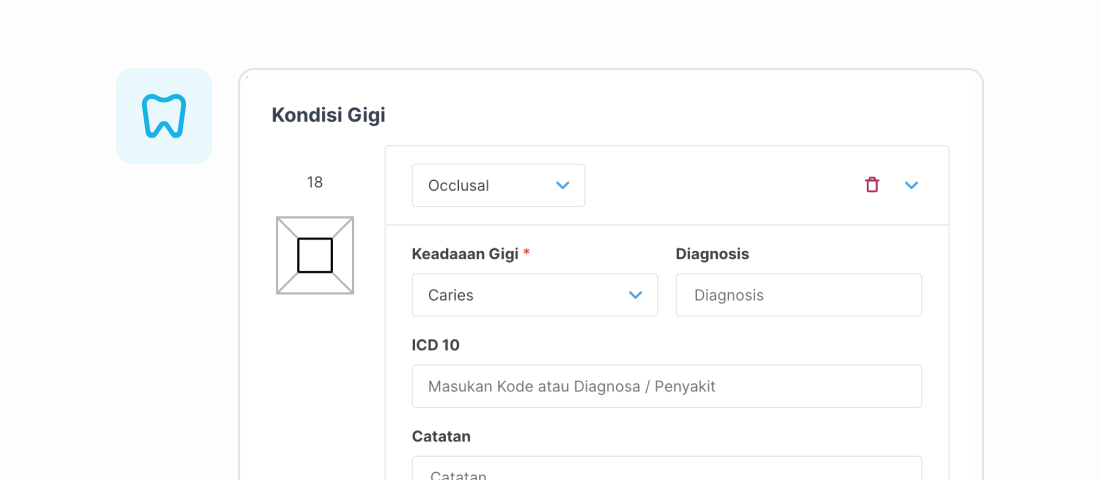Click tooth number 18 label

315,182
